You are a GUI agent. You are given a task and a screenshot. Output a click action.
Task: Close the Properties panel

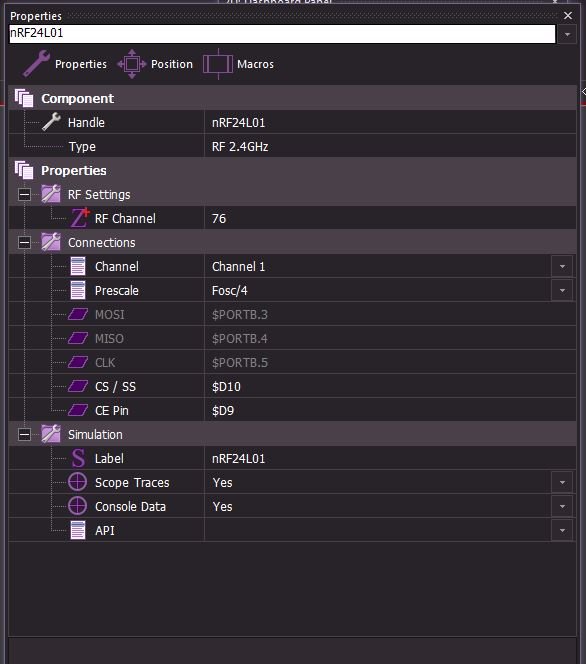(568, 16)
